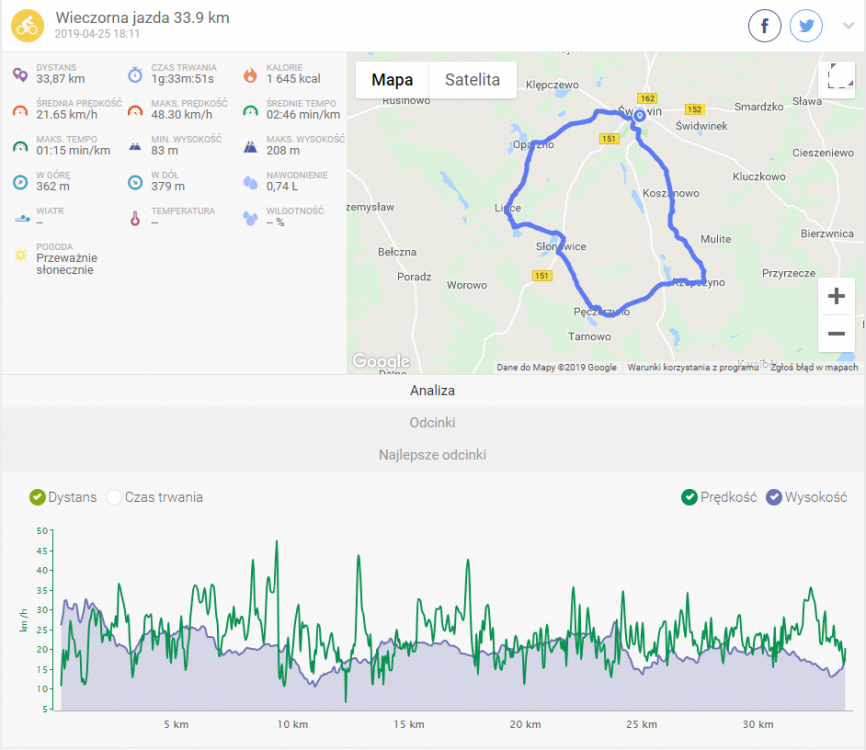Open the Najlepsze odcinki section
866x750 pixels.
(432, 454)
